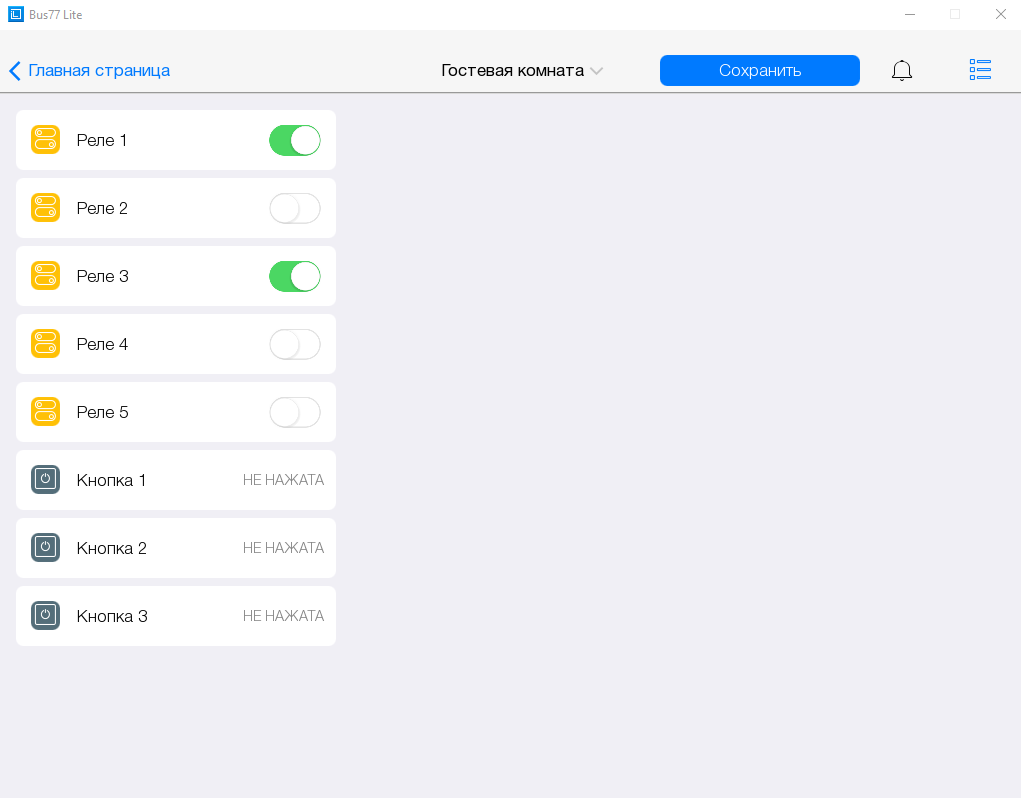Click the notification bell icon
Viewport: 1021px width, 798px height.
tap(901, 70)
